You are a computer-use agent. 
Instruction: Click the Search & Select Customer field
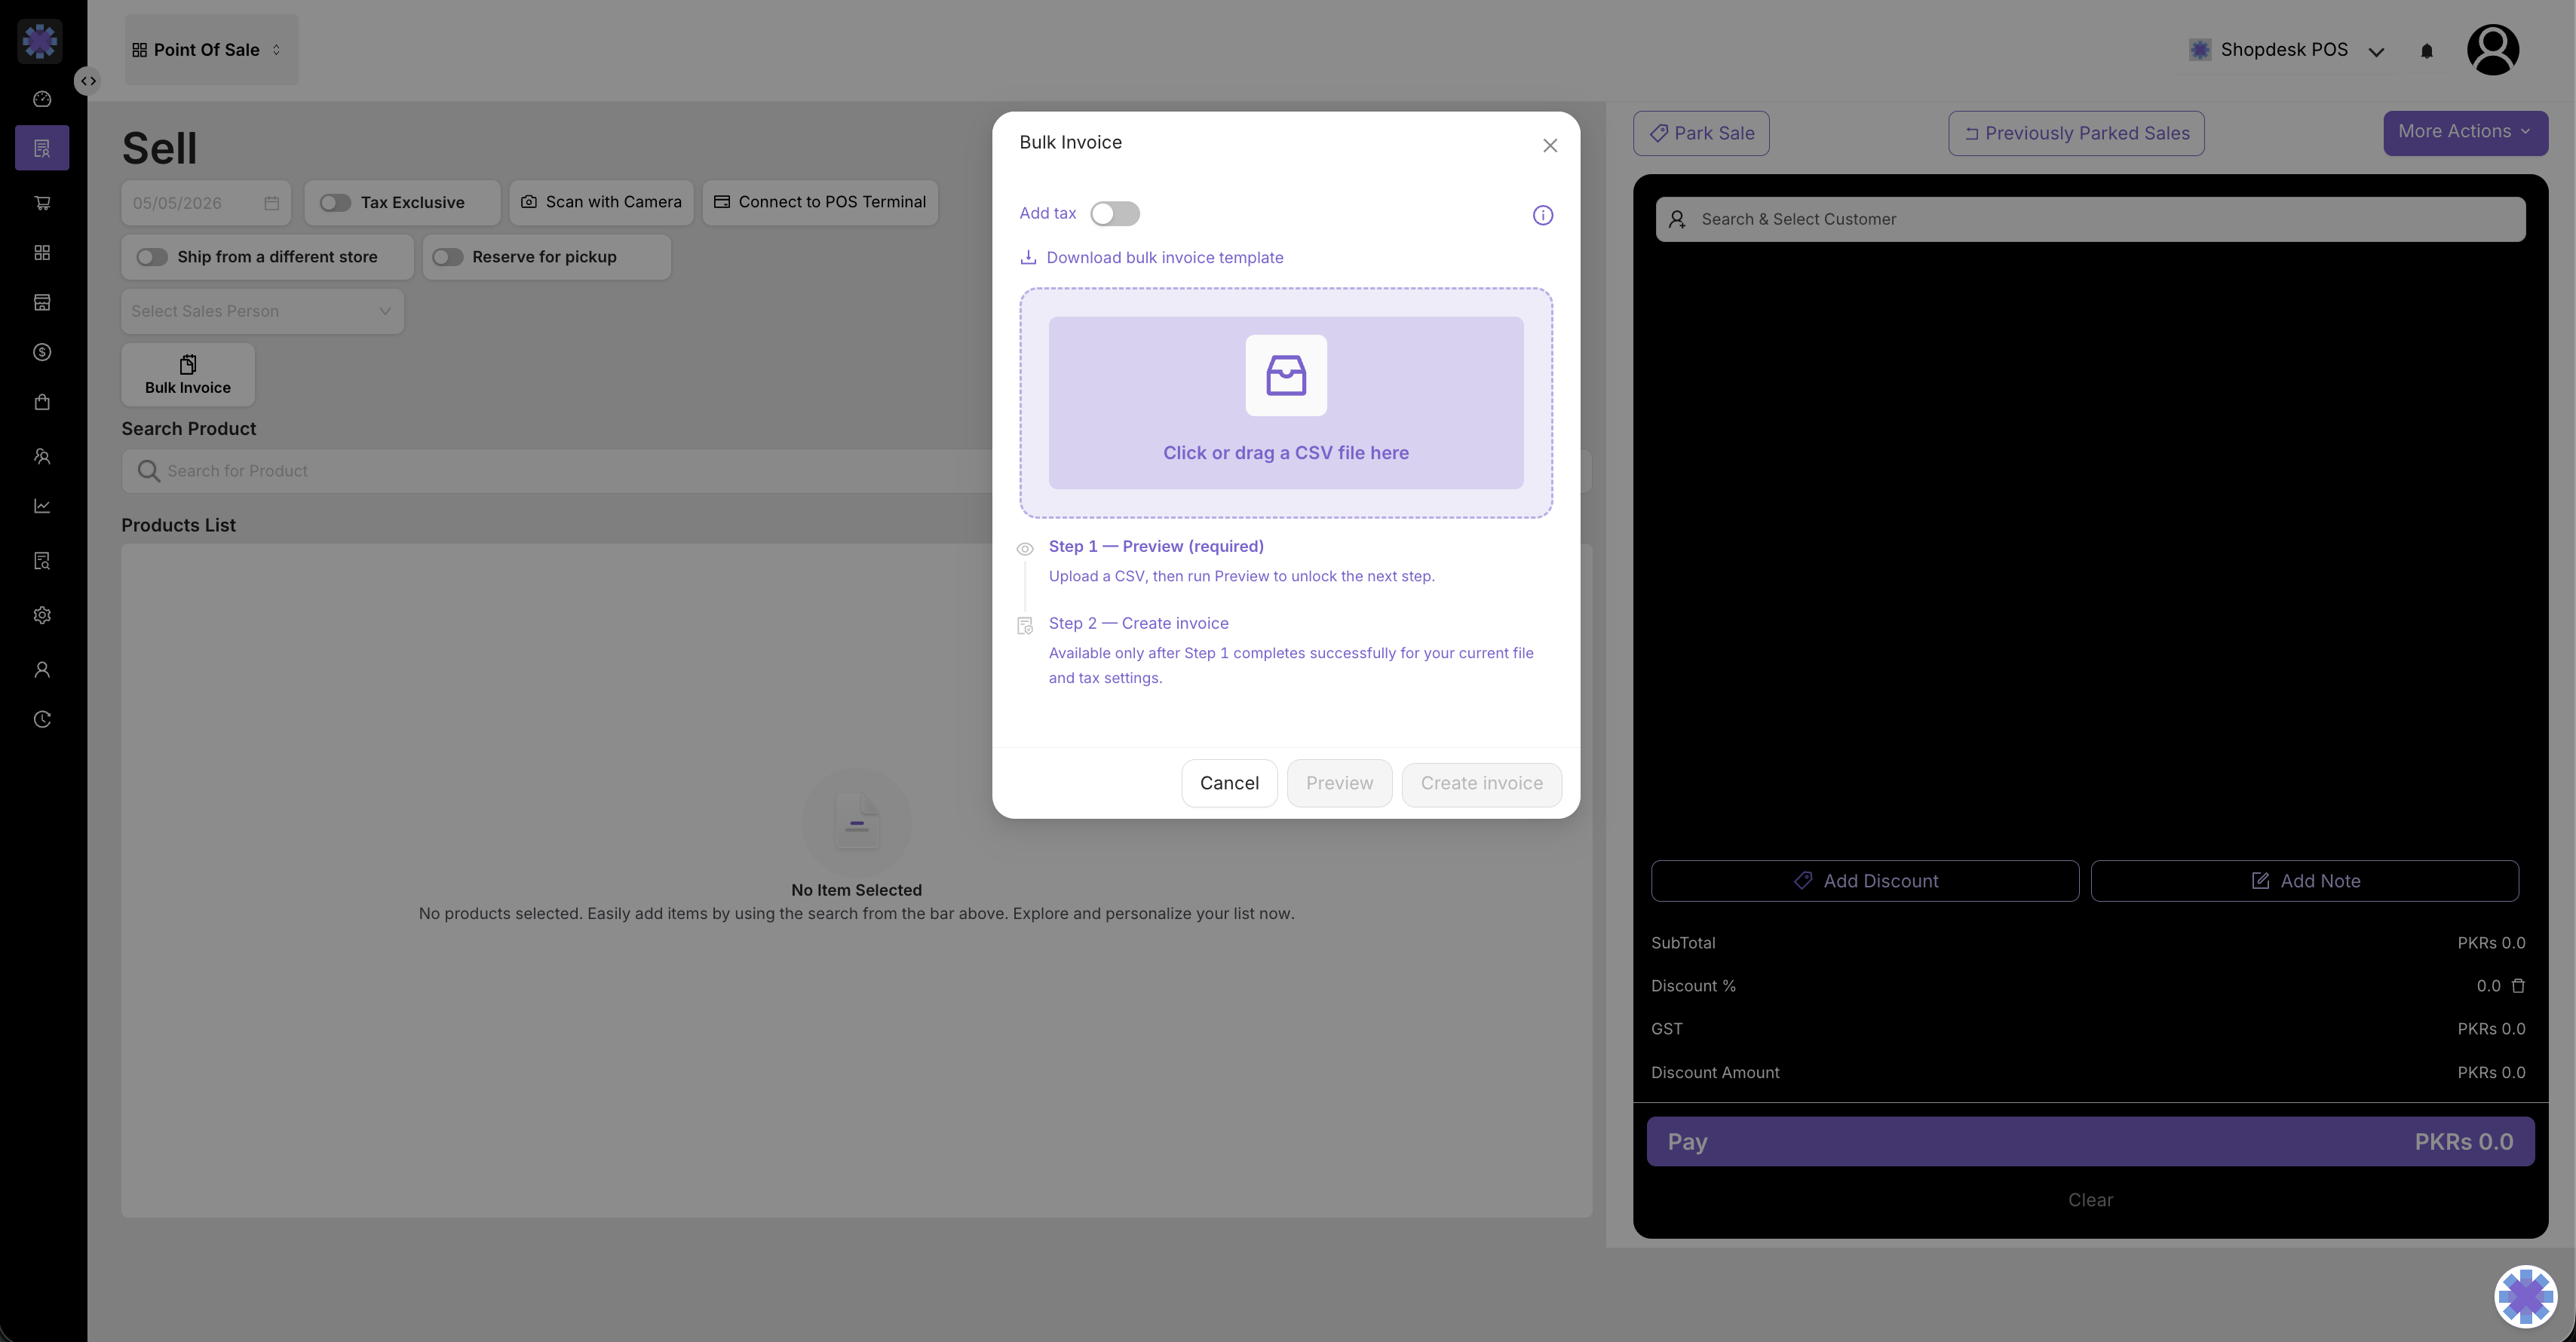(2090, 219)
